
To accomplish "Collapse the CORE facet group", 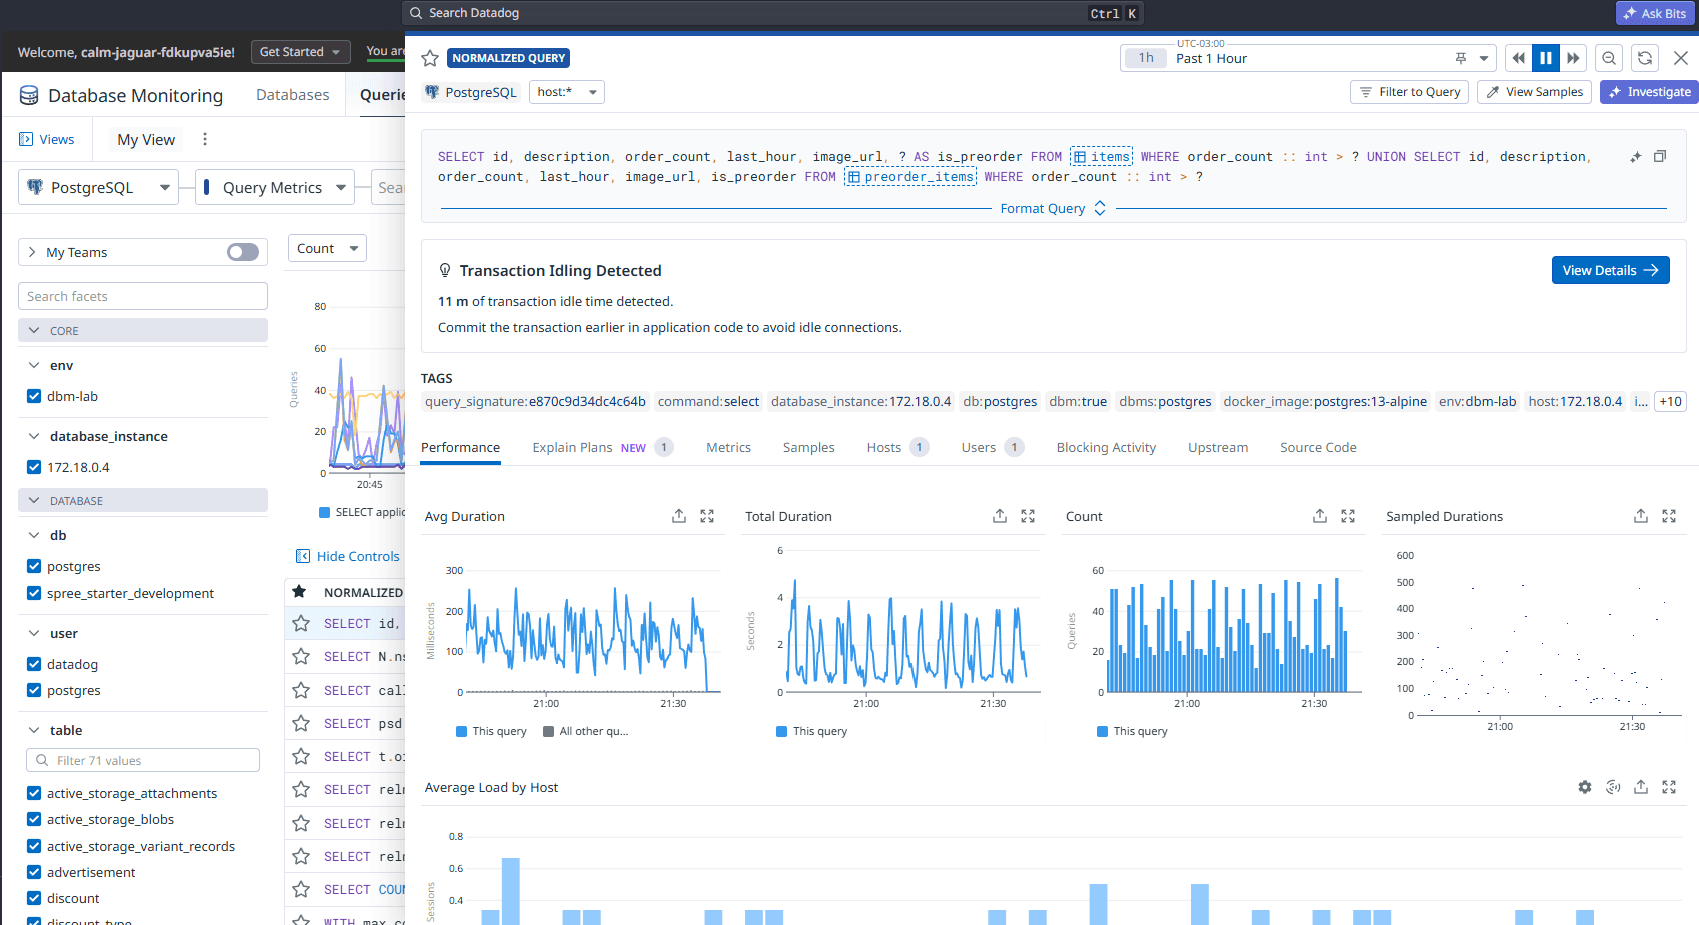I will [x=143, y=330].
